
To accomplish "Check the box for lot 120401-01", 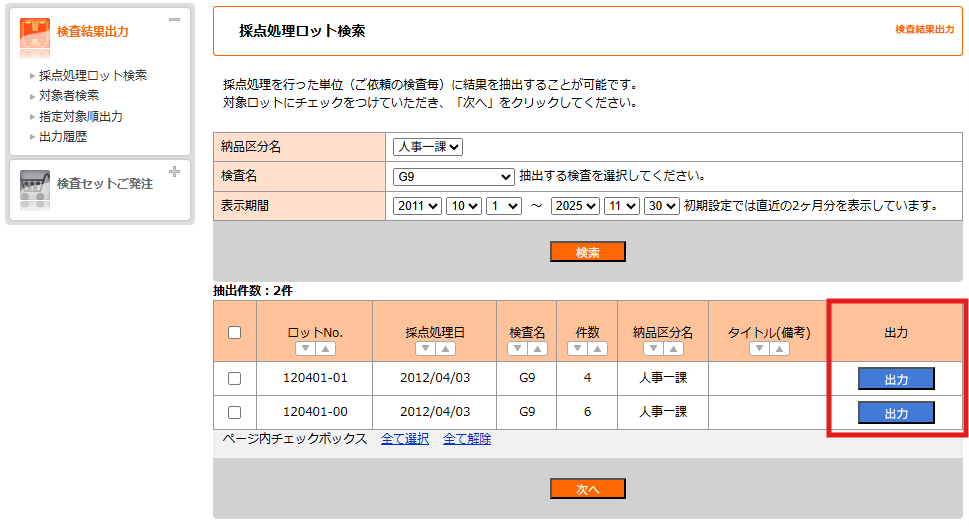I will pyautogui.click(x=234, y=379).
